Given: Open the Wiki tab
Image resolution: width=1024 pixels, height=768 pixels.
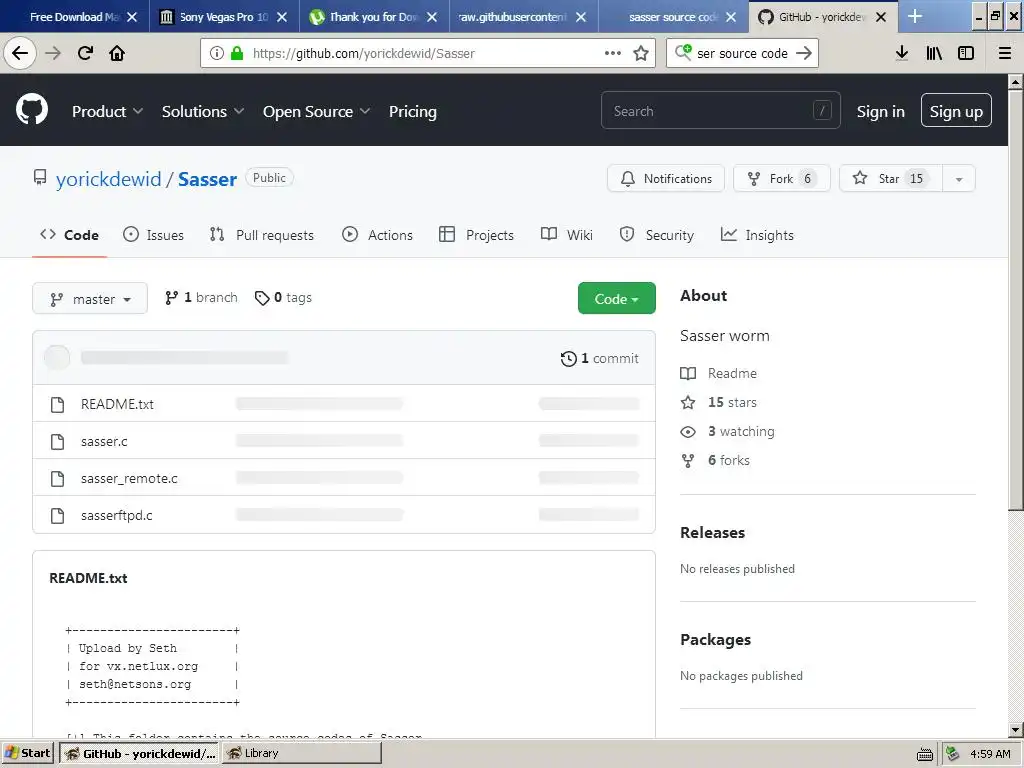Looking at the screenshot, I should coord(567,235).
